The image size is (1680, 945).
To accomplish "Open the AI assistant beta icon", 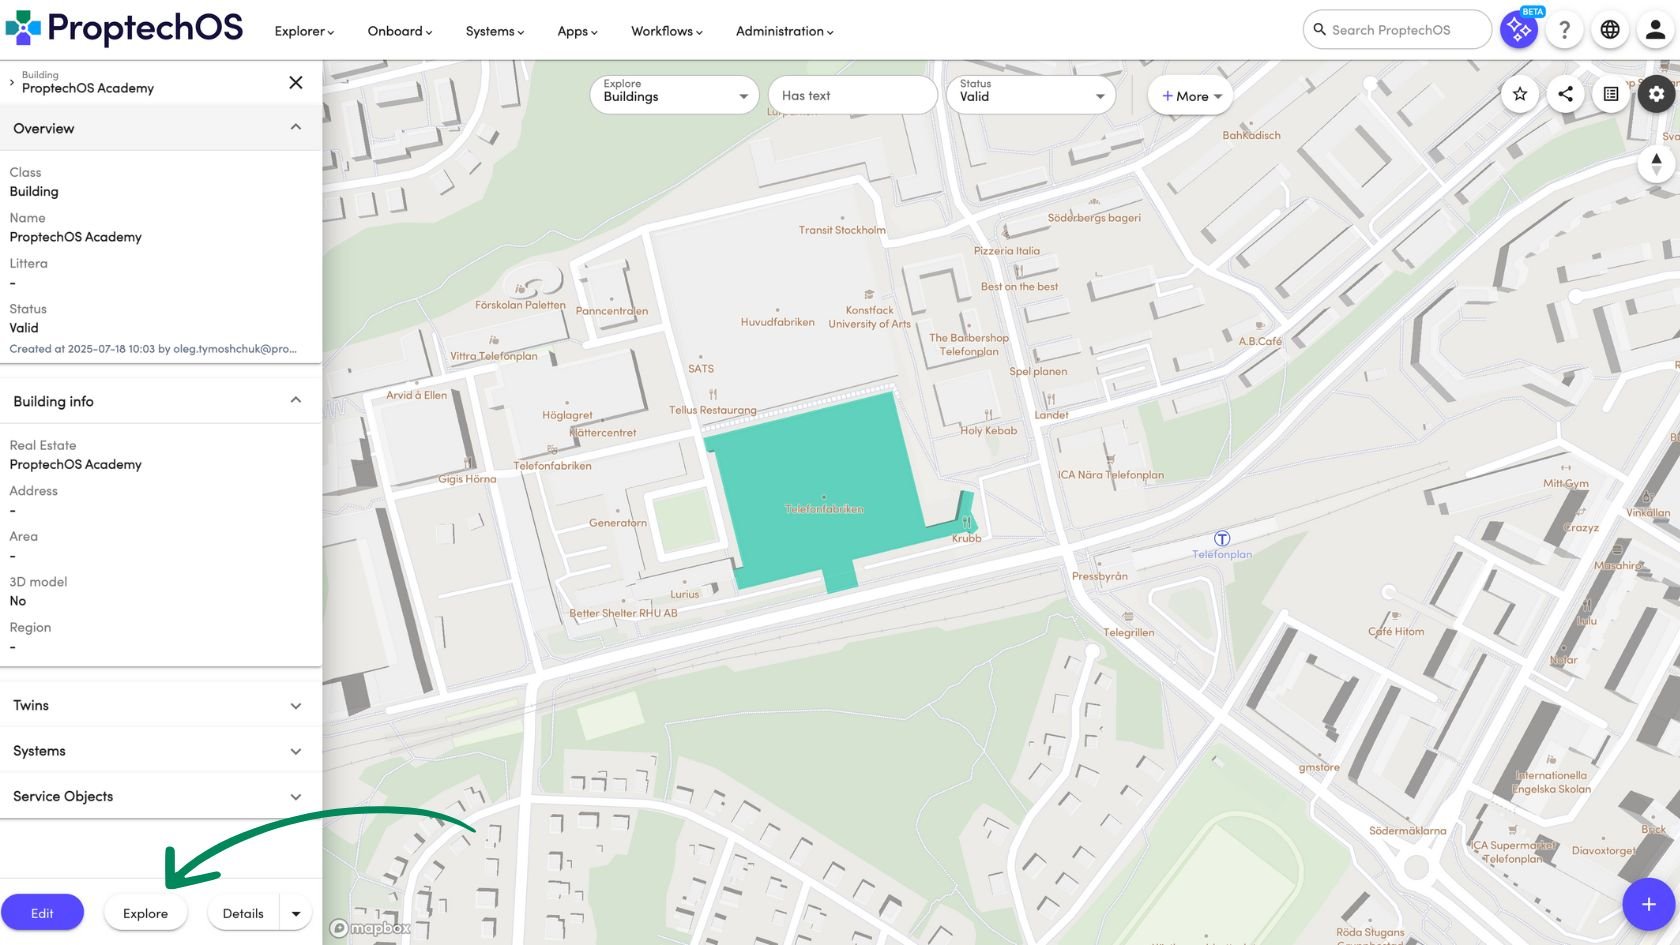I will (x=1518, y=30).
